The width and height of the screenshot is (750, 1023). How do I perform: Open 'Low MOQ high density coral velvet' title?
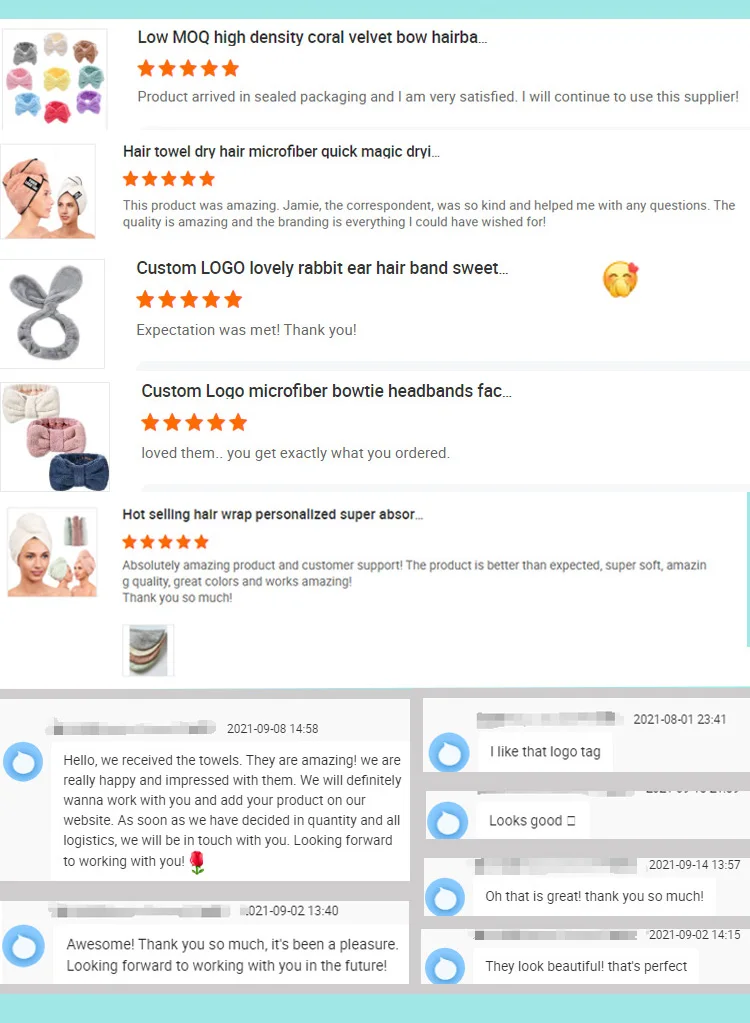(312, 37)
